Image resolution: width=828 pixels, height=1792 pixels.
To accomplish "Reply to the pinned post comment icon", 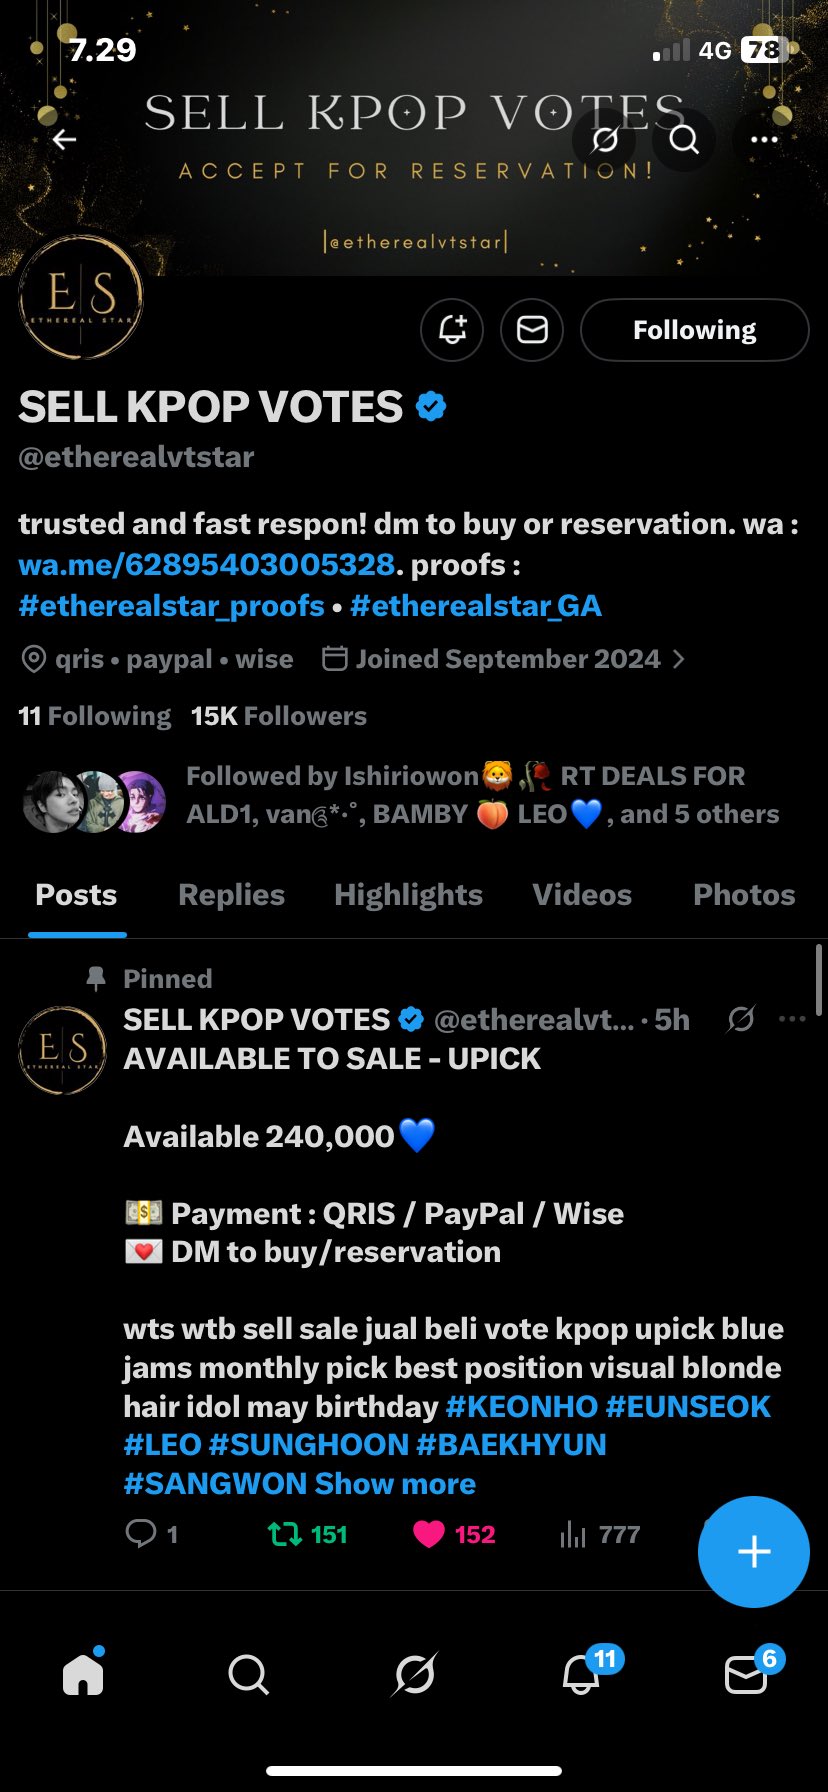I will (141, 1534).
